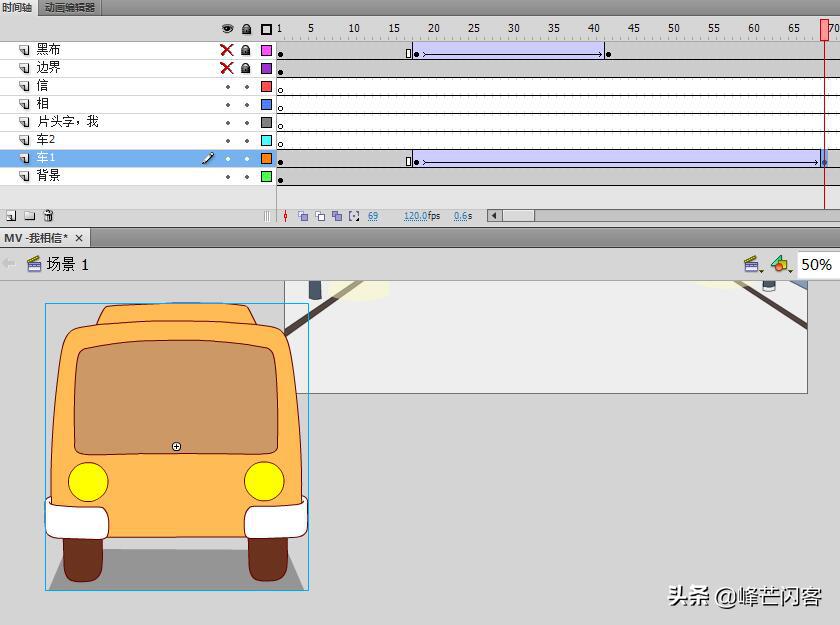840x625 pixels.
Task: Click the 场景 1 breadcrumb
Action: pos(66,265)
